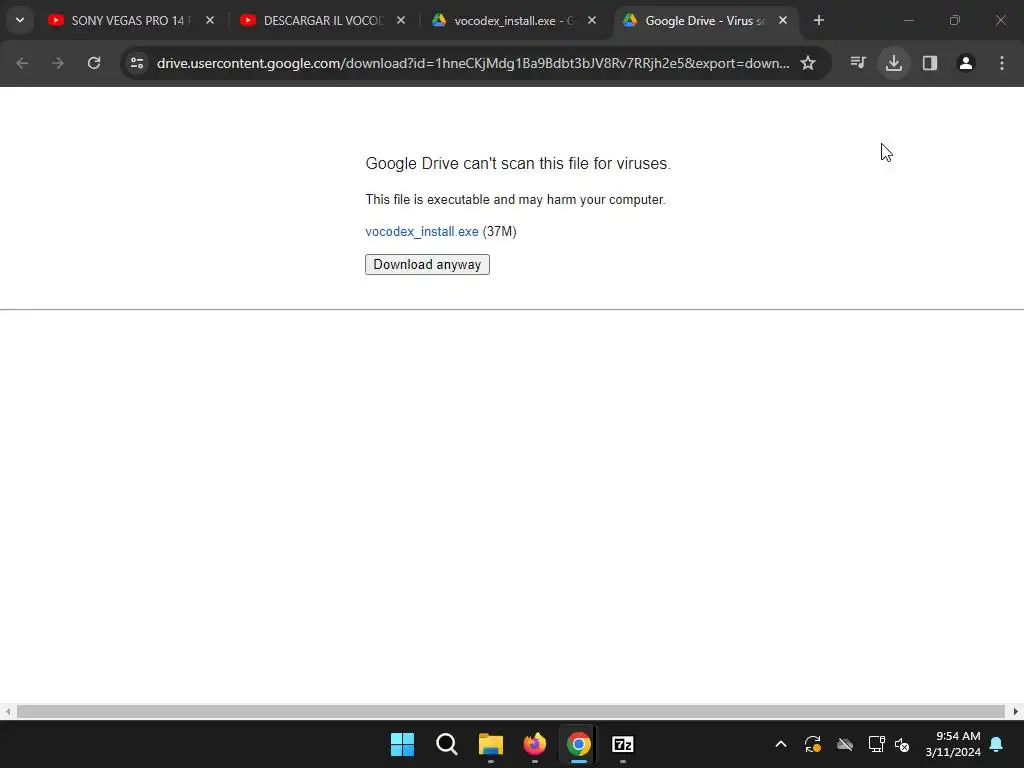The width and height of the screenshot is (1024, 768).
Task: Click the 'This file is executable' warning text
Action: coord(515,200)
